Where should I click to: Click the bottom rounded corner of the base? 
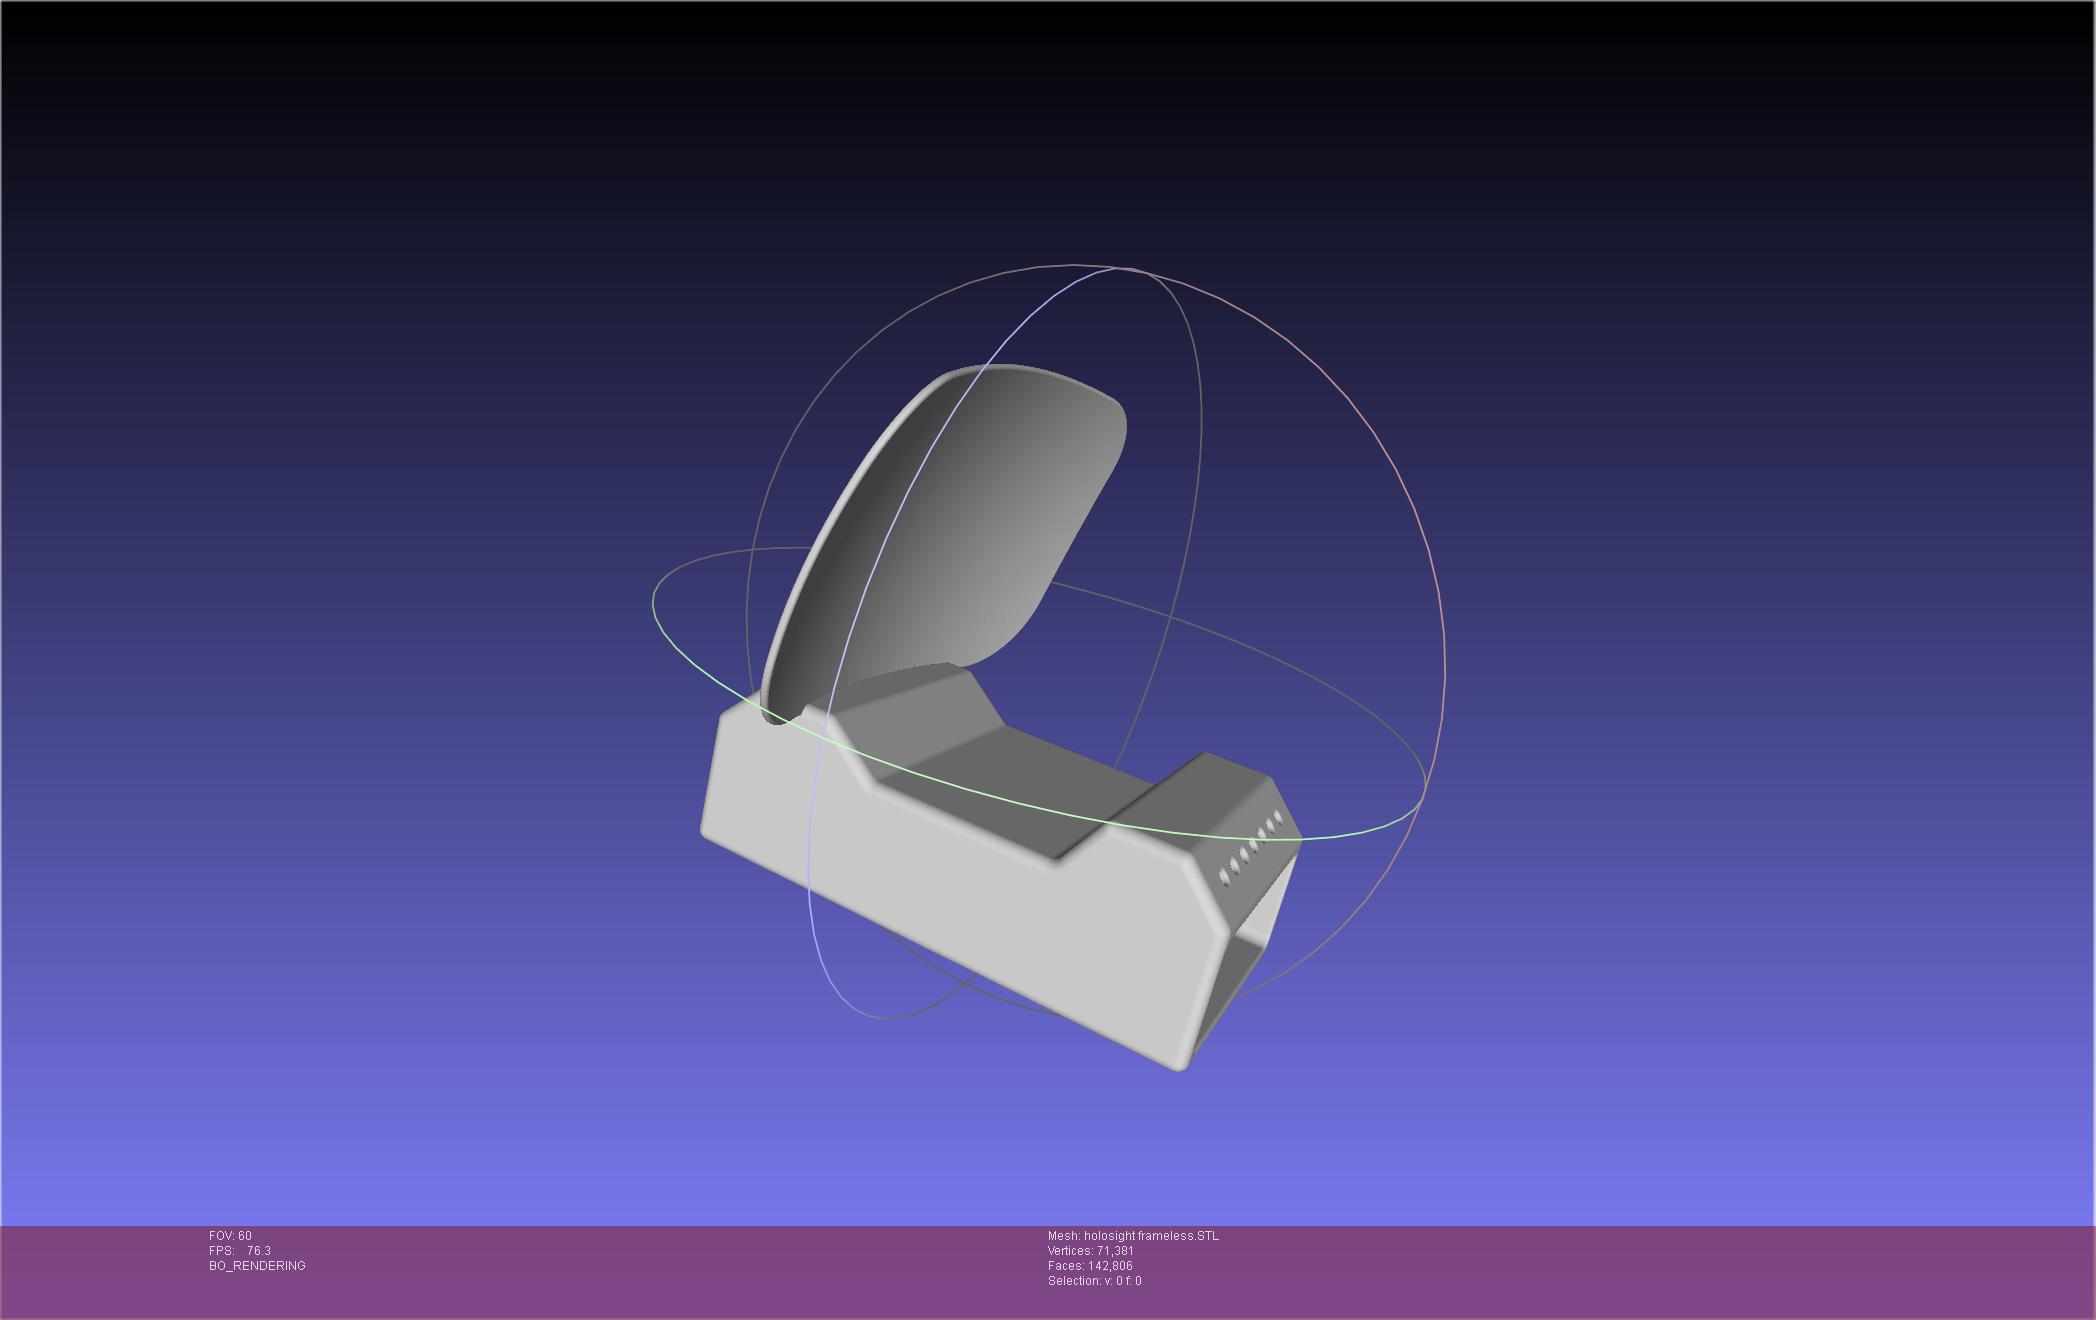[x=1178, y=1062]
